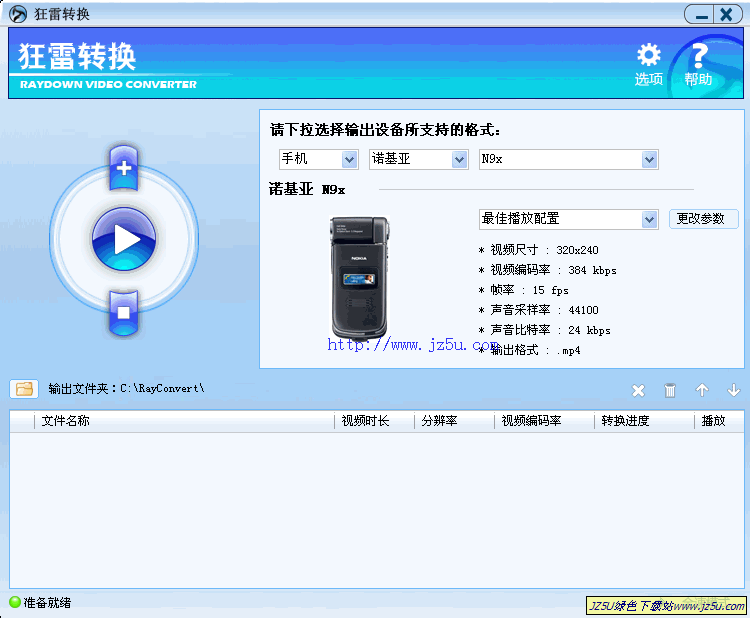750x618 pixels.
Task: Clear the list with the trash icon
Action: [670, 391]
